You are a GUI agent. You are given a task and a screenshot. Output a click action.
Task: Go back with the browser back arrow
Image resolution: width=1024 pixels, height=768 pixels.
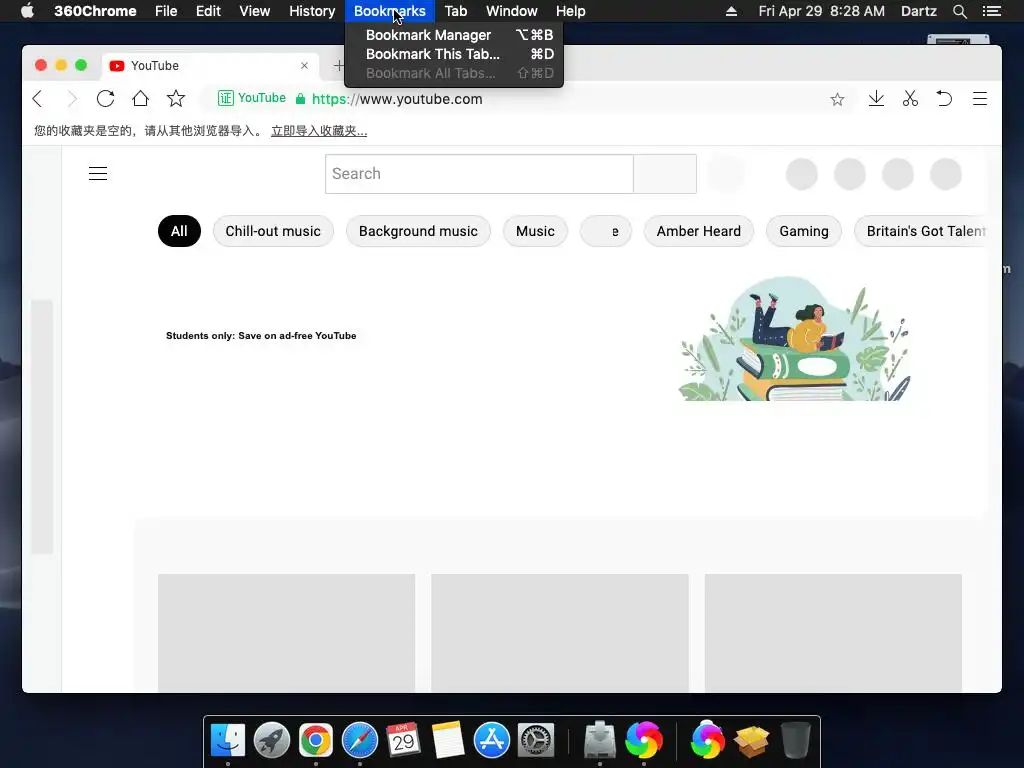point(38,99)
